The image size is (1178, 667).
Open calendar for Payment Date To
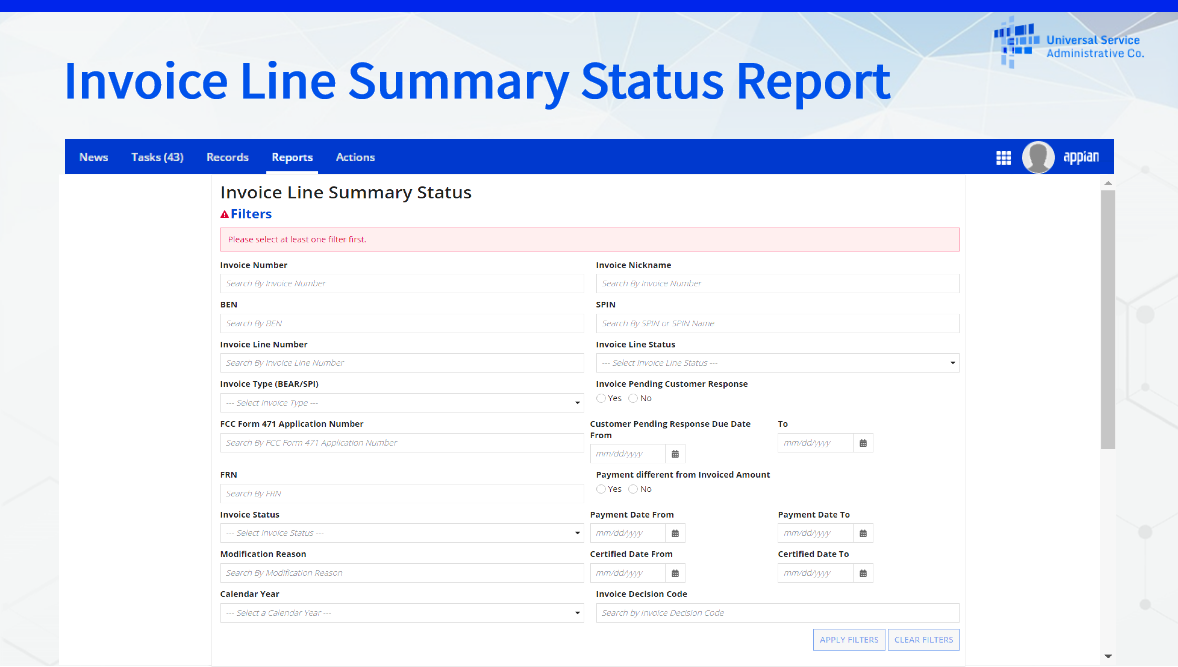click(x=863, y=533)
